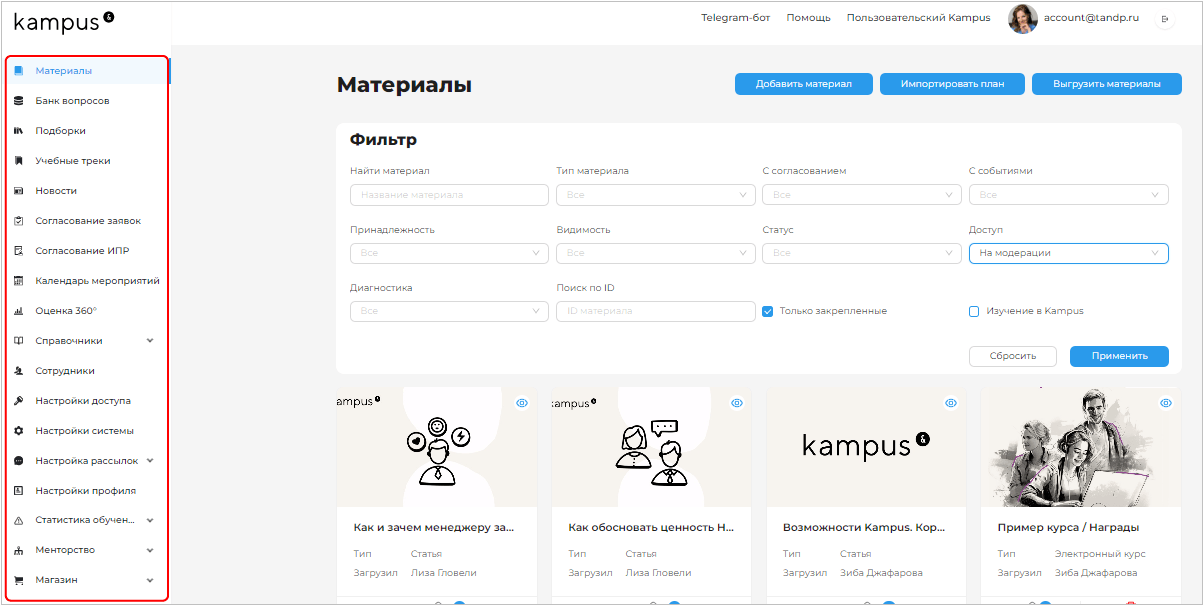Open Оценка 360° chart icon
This screenshot has height=605, width=1203.
click(18, 310)
